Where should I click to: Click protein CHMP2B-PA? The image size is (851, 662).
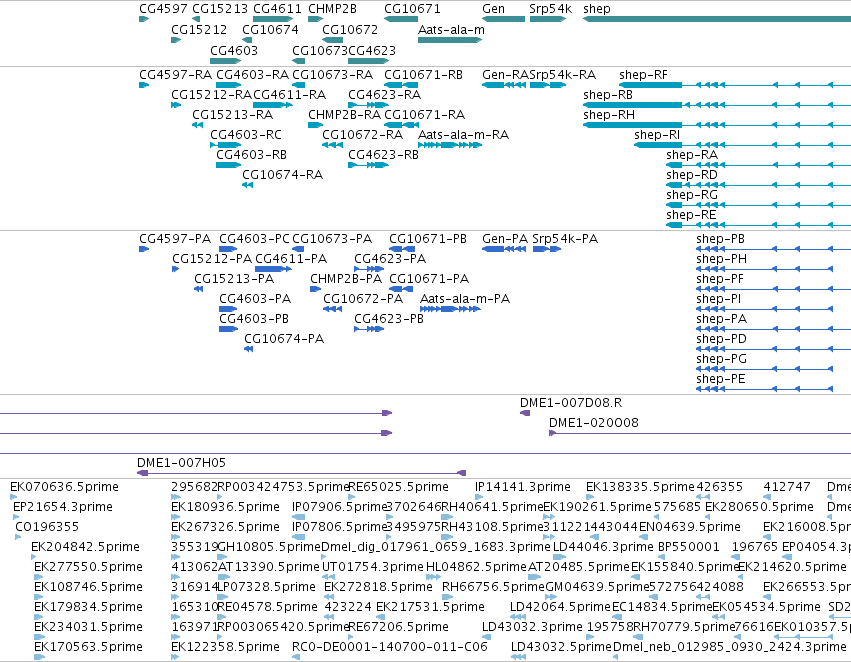[346, 279]
